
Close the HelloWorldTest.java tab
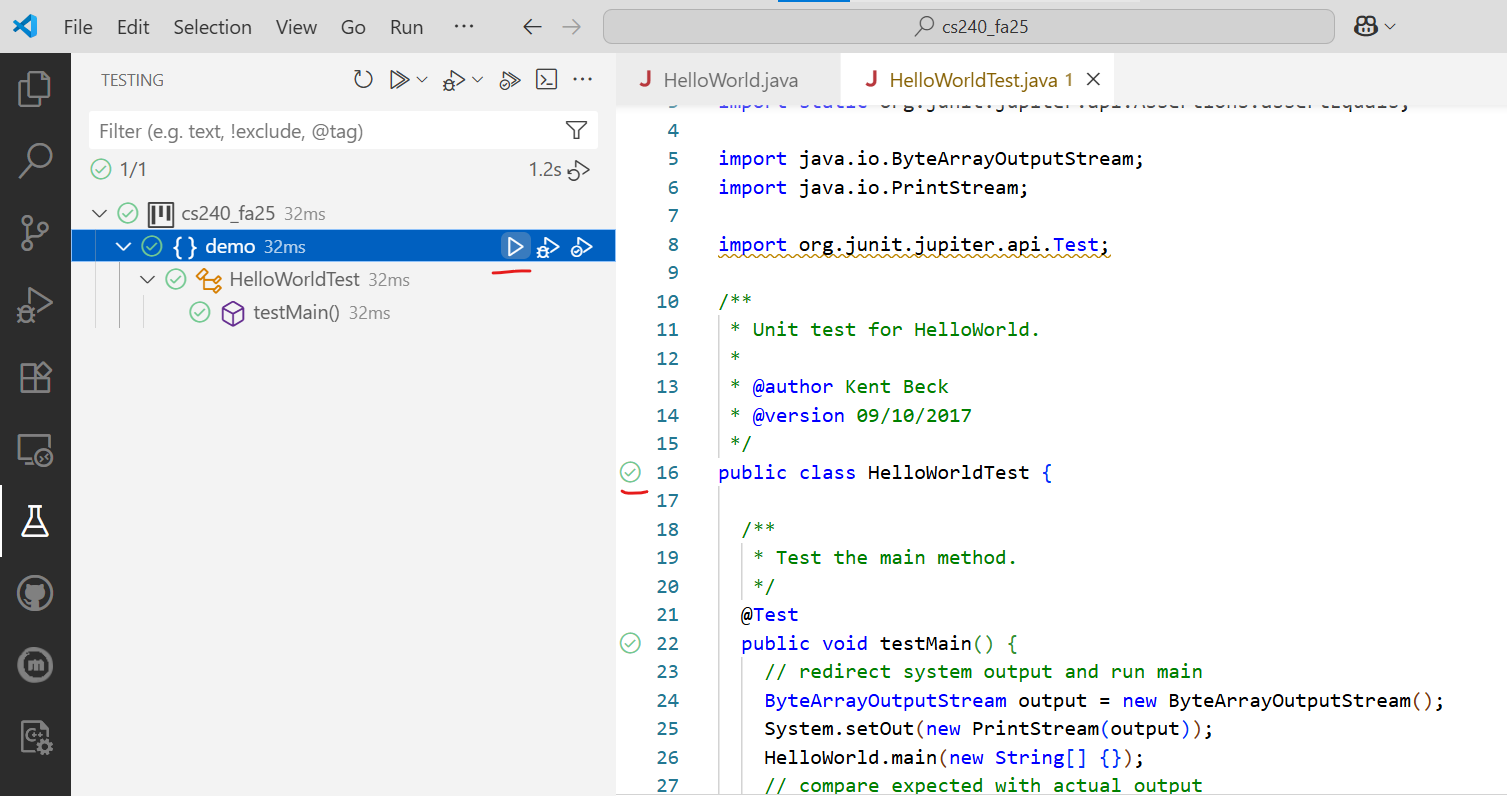[1093, 79]
